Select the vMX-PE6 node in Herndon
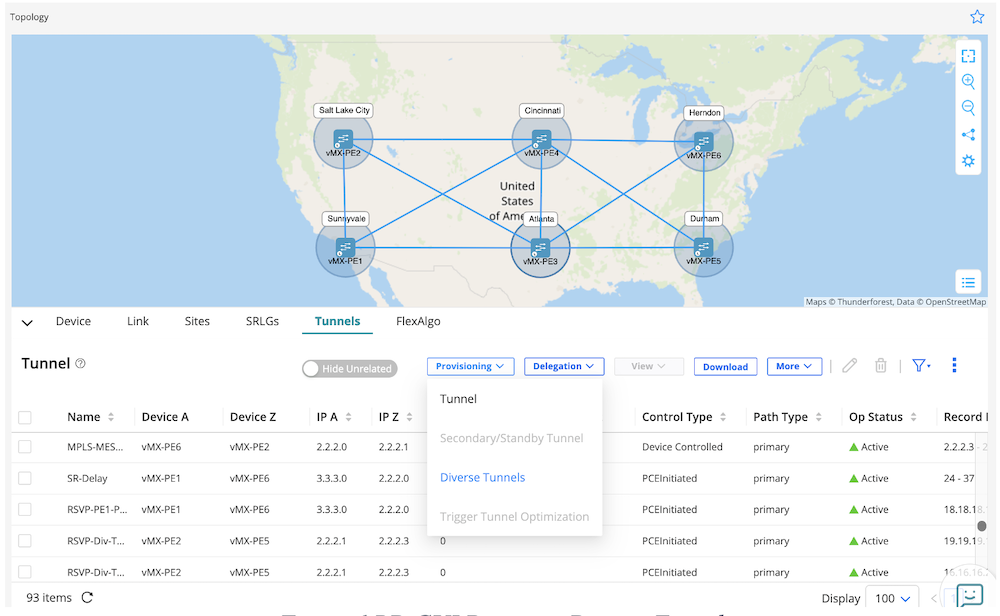Viewport: 1000px width, 616px height. pos(703,142)
